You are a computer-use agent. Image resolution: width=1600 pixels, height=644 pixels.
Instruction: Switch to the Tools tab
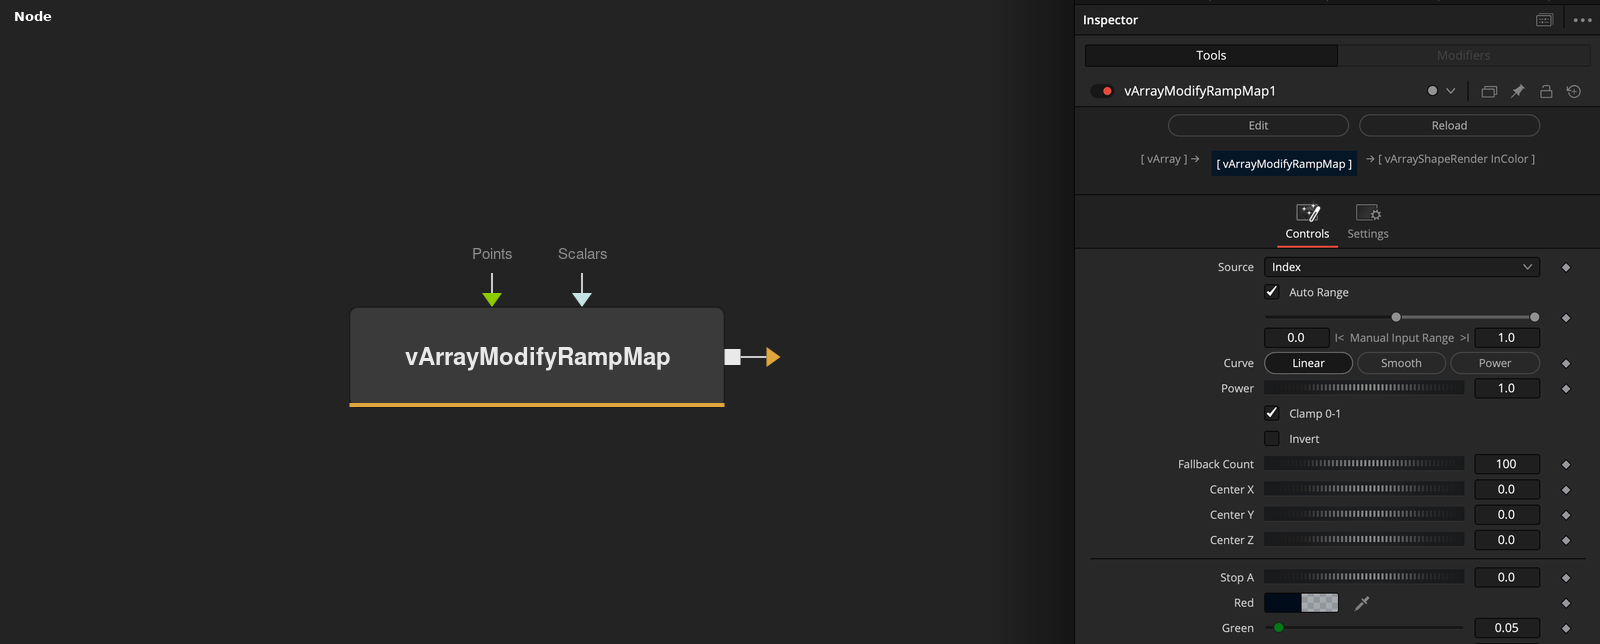pos(1211,55)
